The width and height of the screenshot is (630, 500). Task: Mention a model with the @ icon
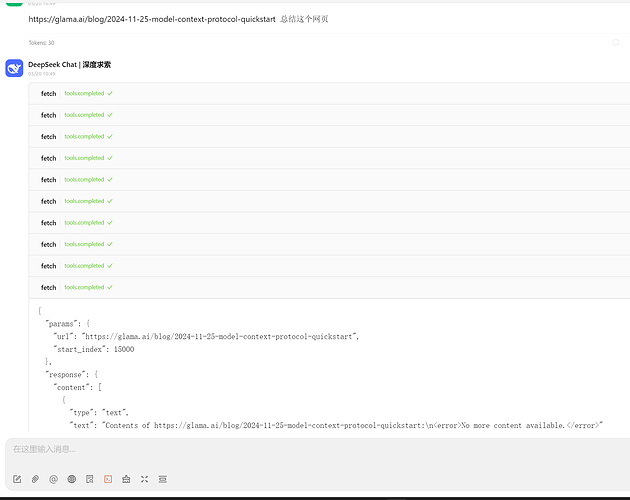[53, 479]
